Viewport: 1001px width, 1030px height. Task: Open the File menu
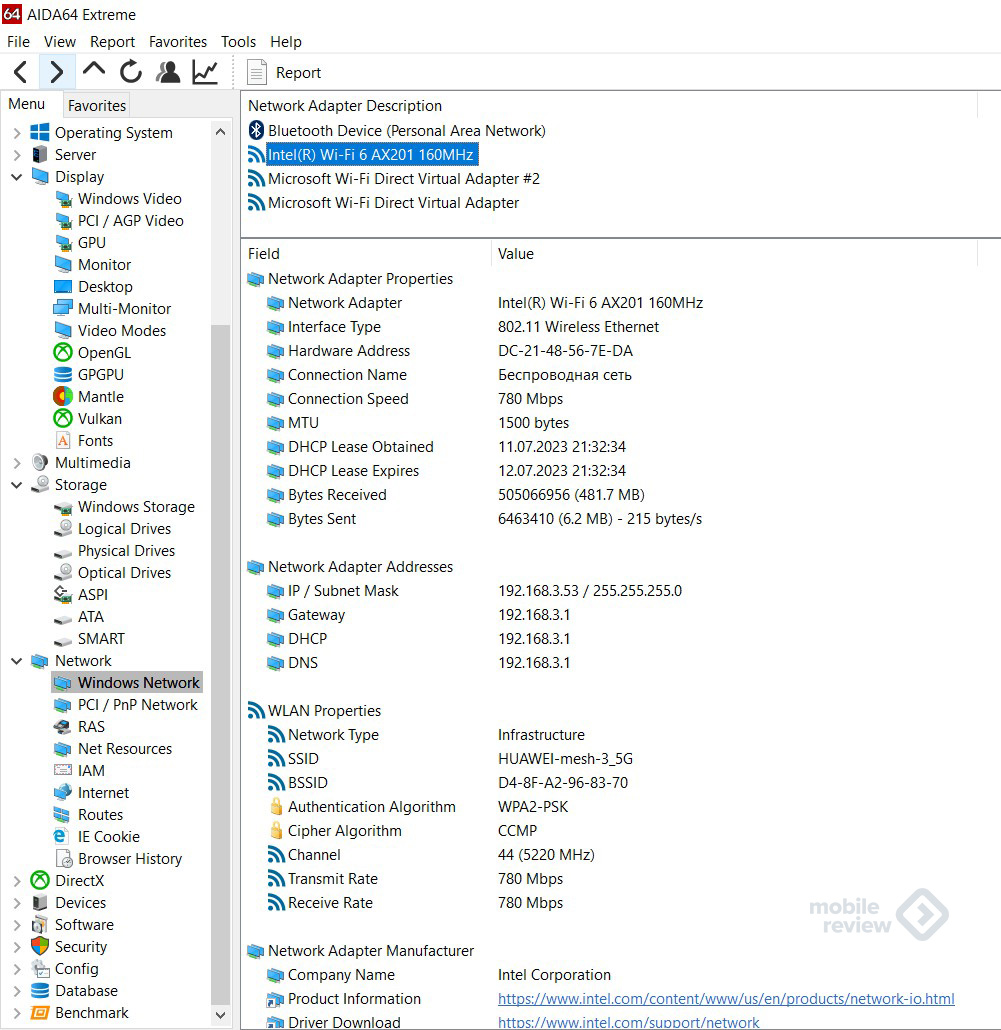pyautogui.click(x=18, y=41)
